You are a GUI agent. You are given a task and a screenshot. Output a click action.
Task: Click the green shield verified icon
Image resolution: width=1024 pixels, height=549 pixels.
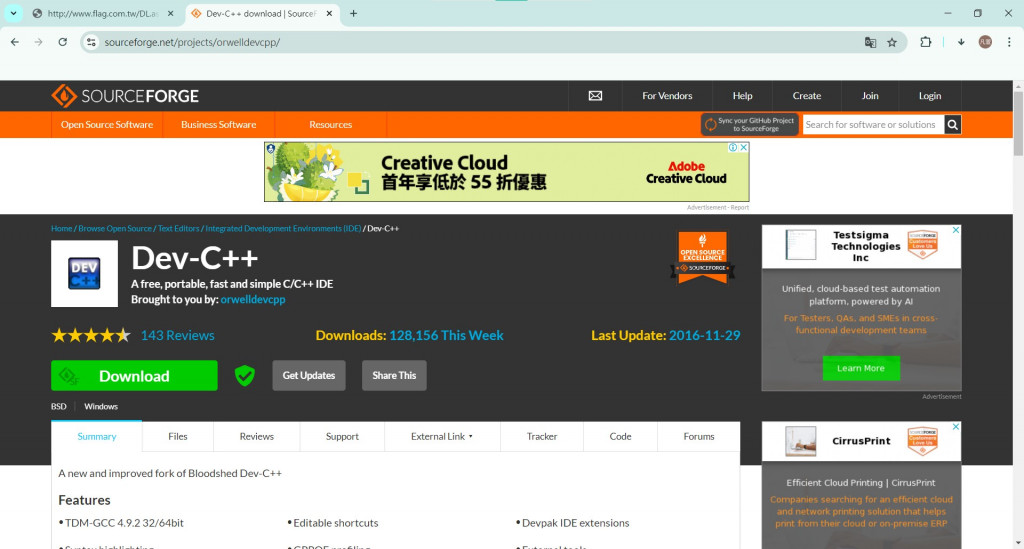245,375
